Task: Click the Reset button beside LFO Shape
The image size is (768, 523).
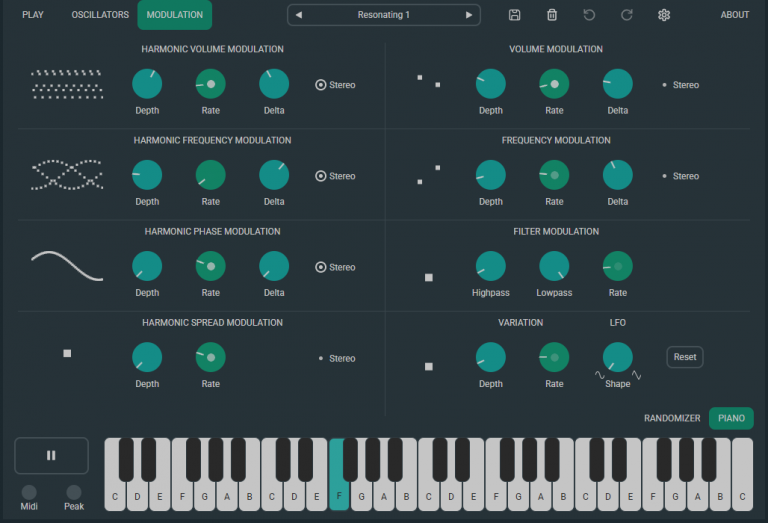Action: tap(685, 357)
